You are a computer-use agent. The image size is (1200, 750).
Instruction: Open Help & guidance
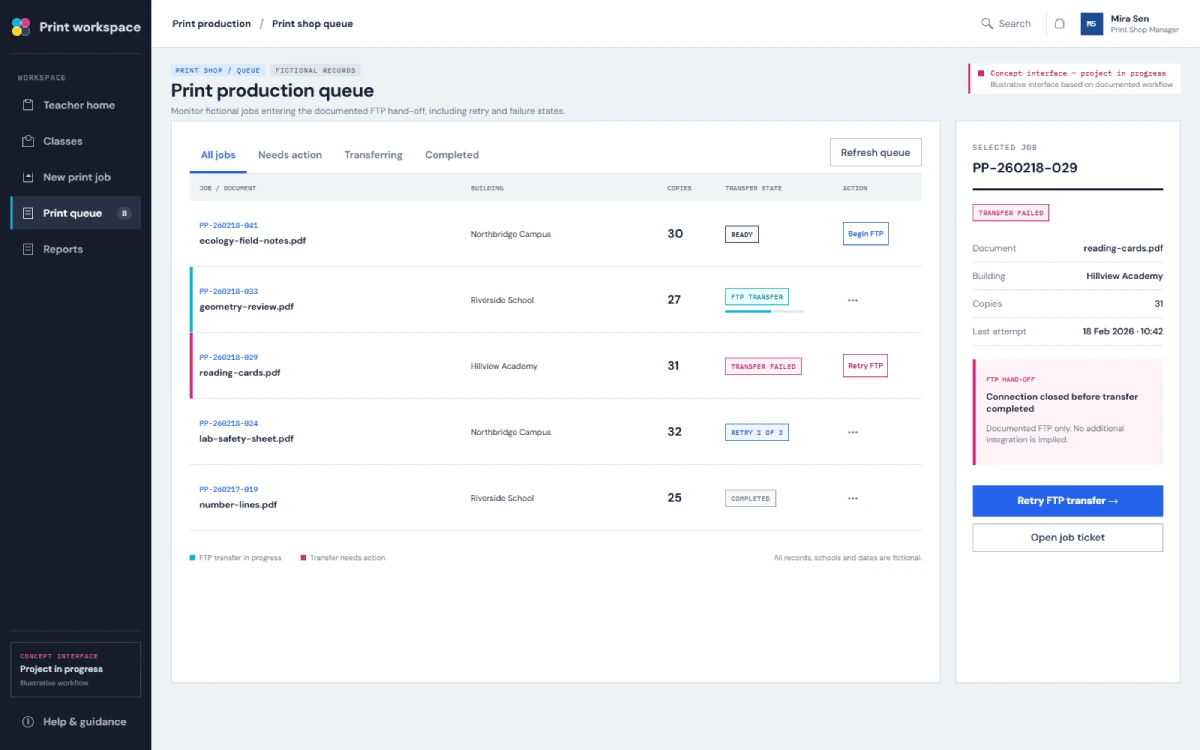click(76, 722)
